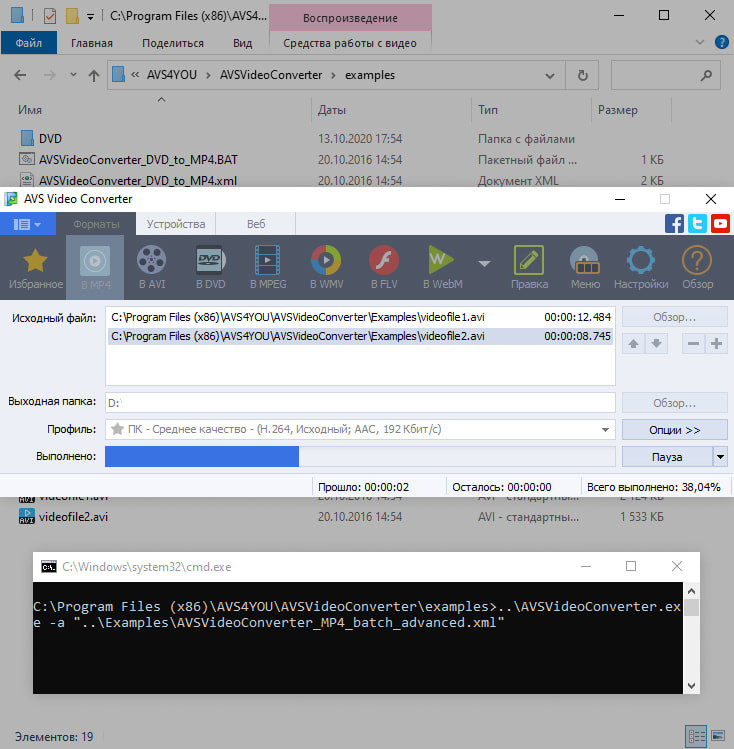
Task: Open the Поделиться ribbon tab
Action: [x=173, y=43]
